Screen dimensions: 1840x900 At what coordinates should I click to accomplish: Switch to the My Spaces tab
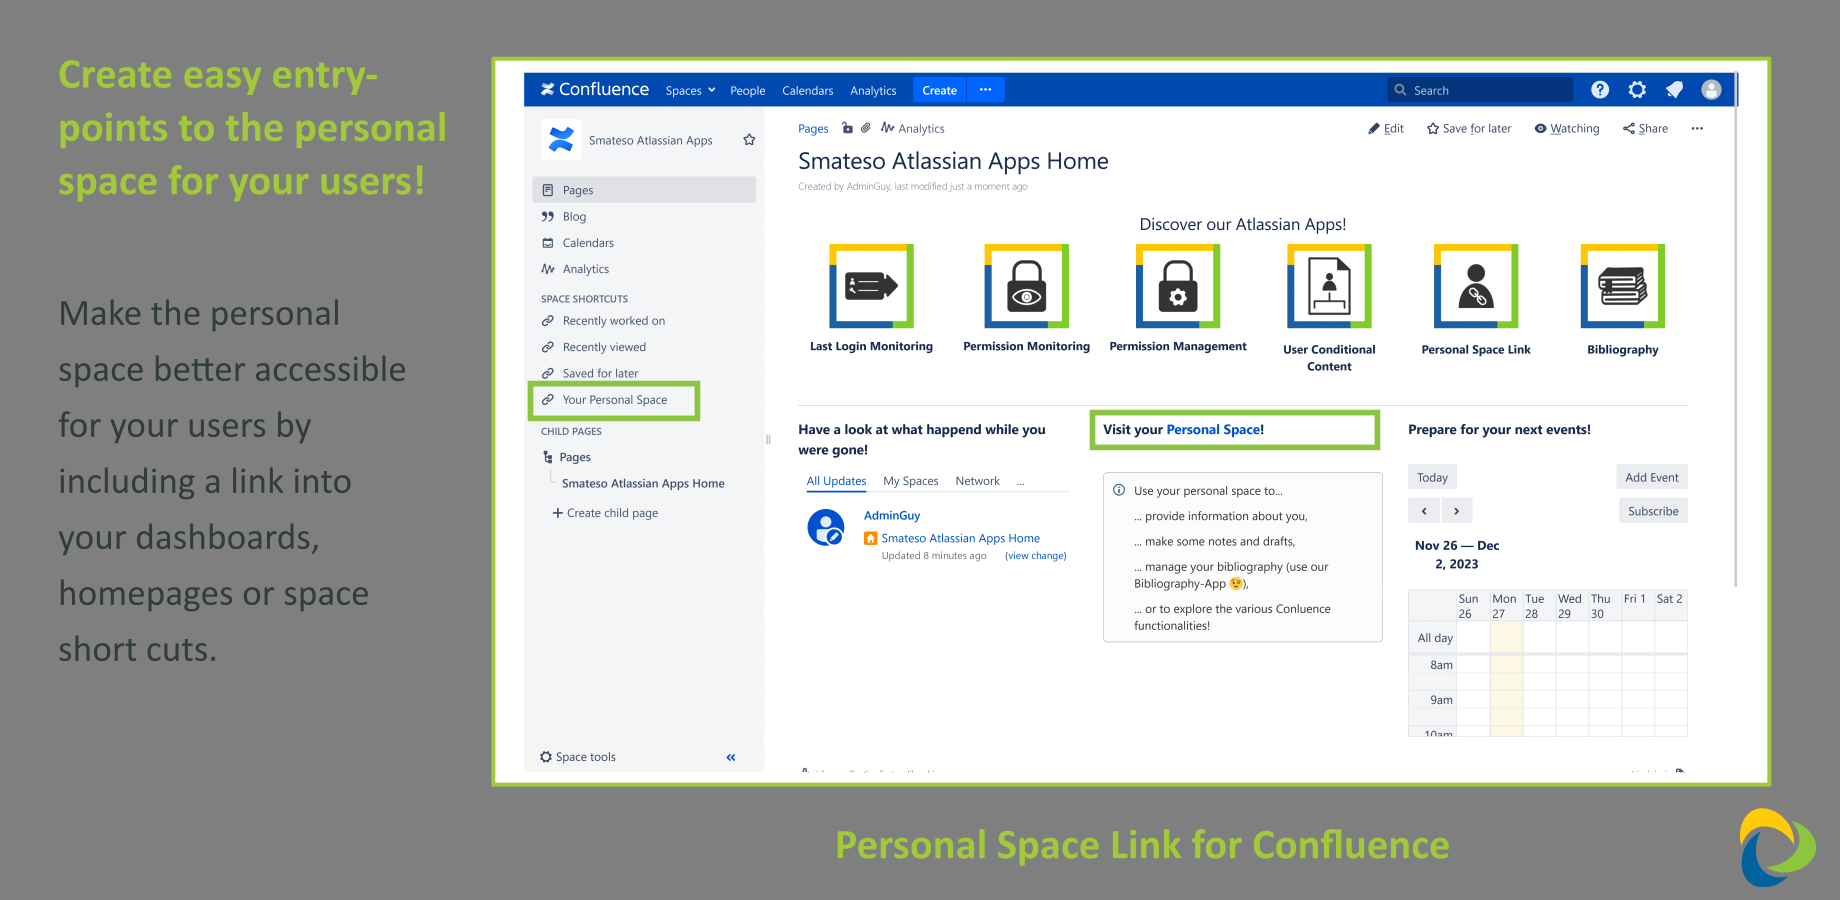click(x=911, y=482)
